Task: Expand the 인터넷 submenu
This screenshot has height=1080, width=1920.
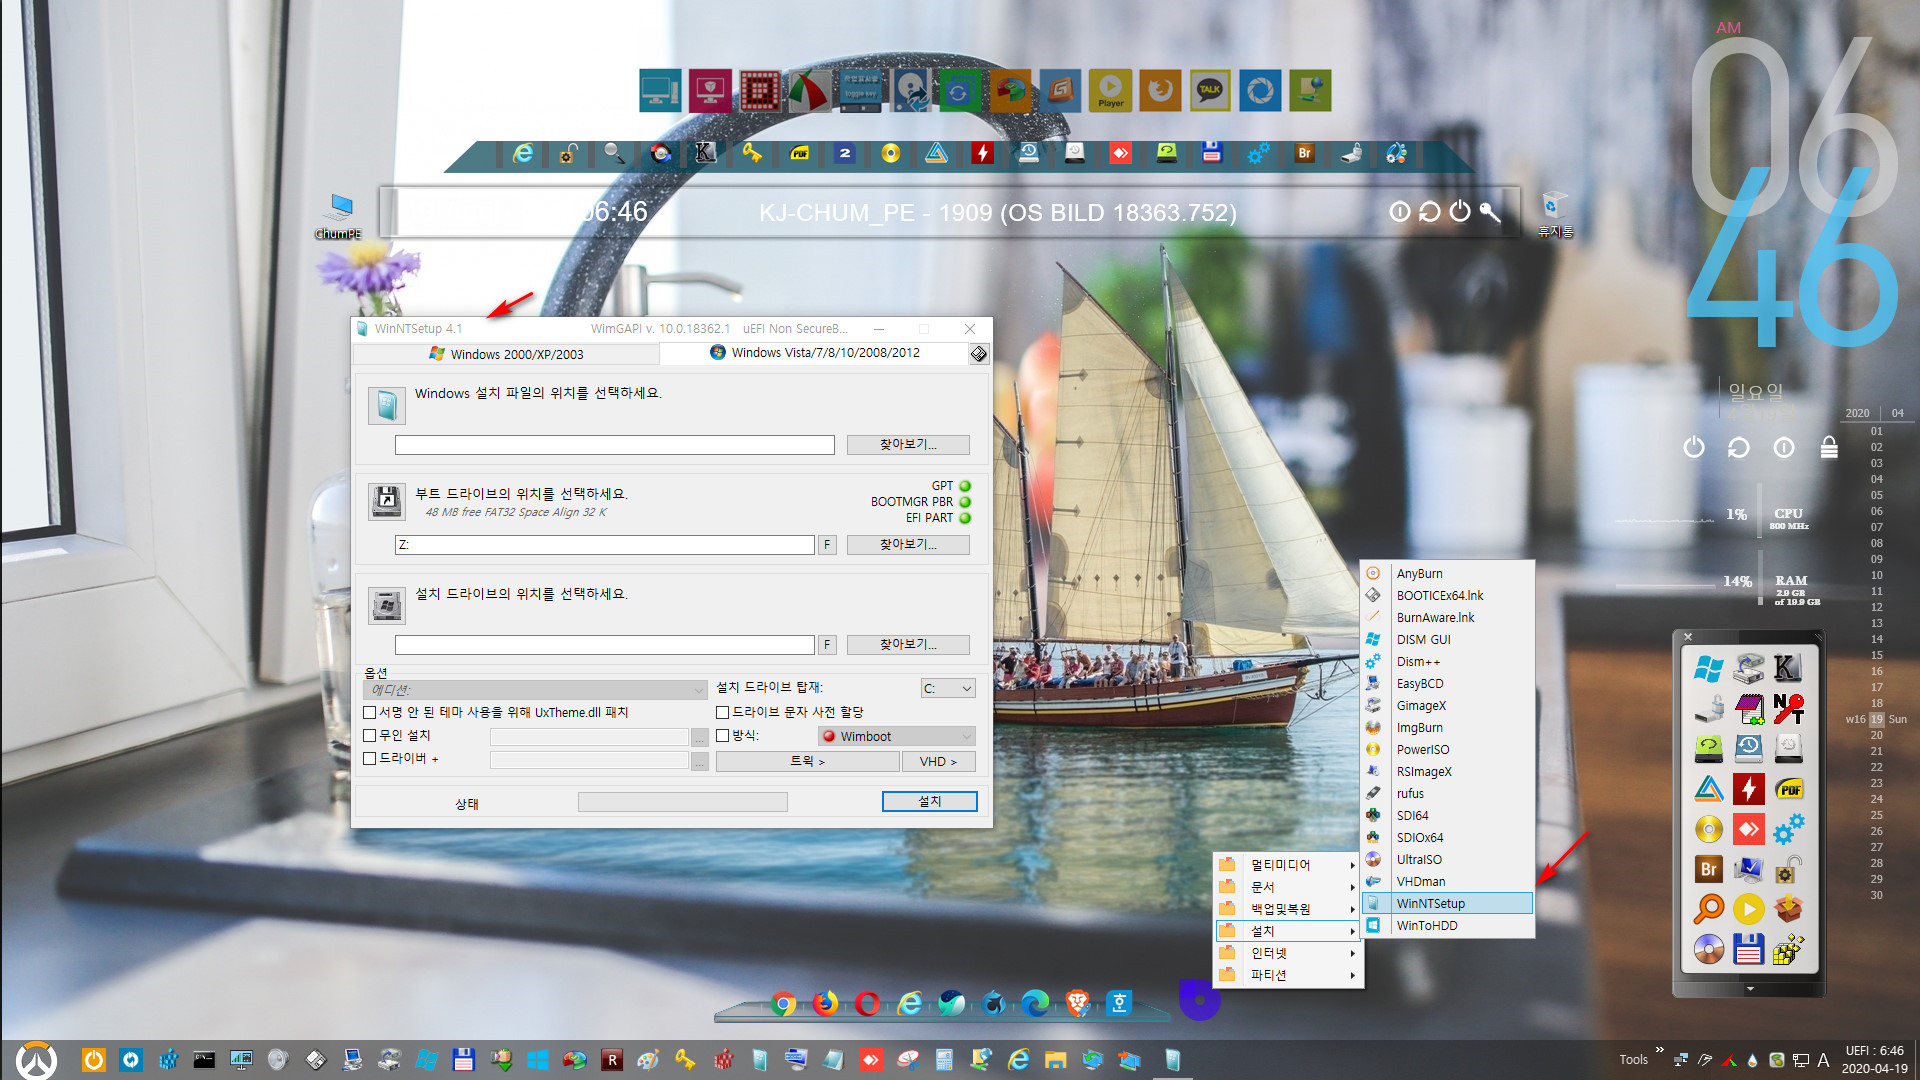Action: point(1288,953)
